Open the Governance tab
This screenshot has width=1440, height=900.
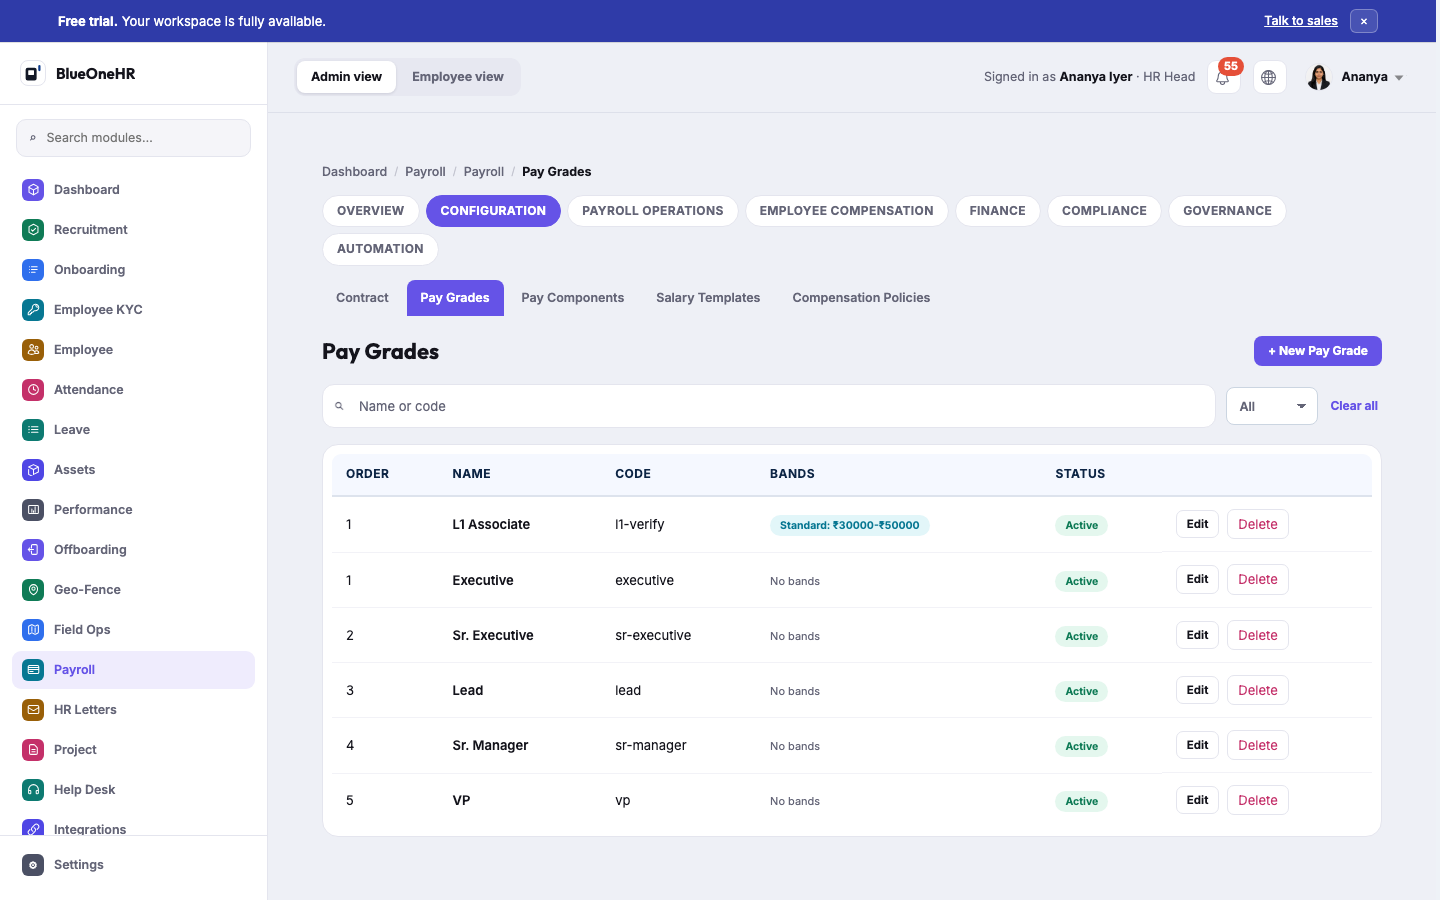[1227, 211]
